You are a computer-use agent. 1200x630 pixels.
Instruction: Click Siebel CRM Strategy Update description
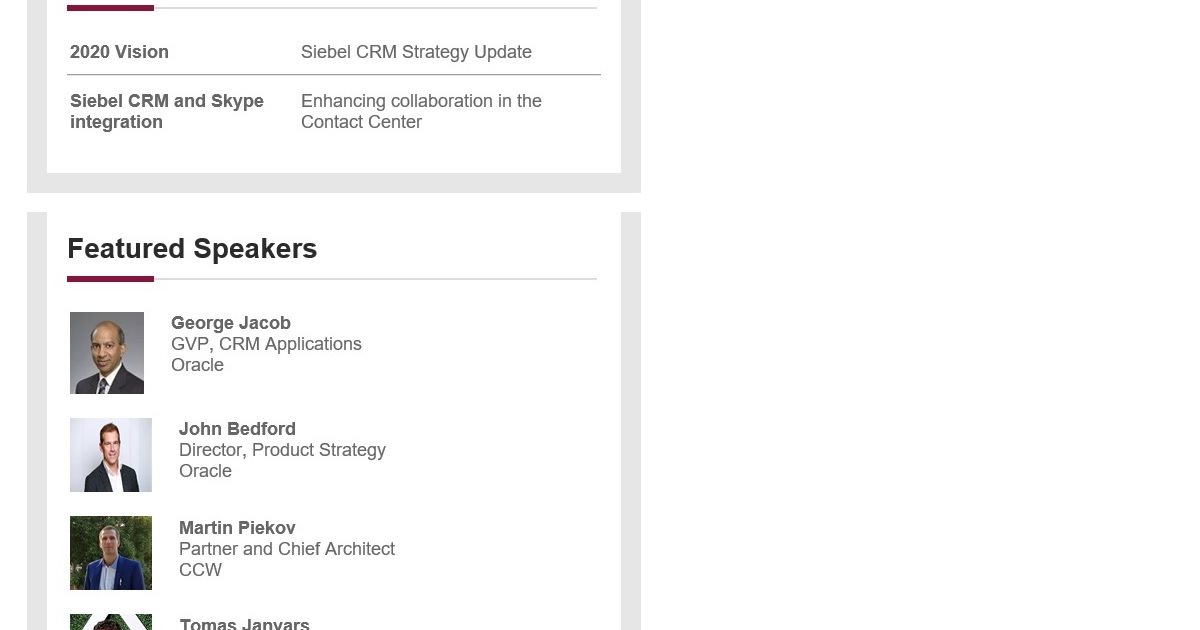point(416,52)
